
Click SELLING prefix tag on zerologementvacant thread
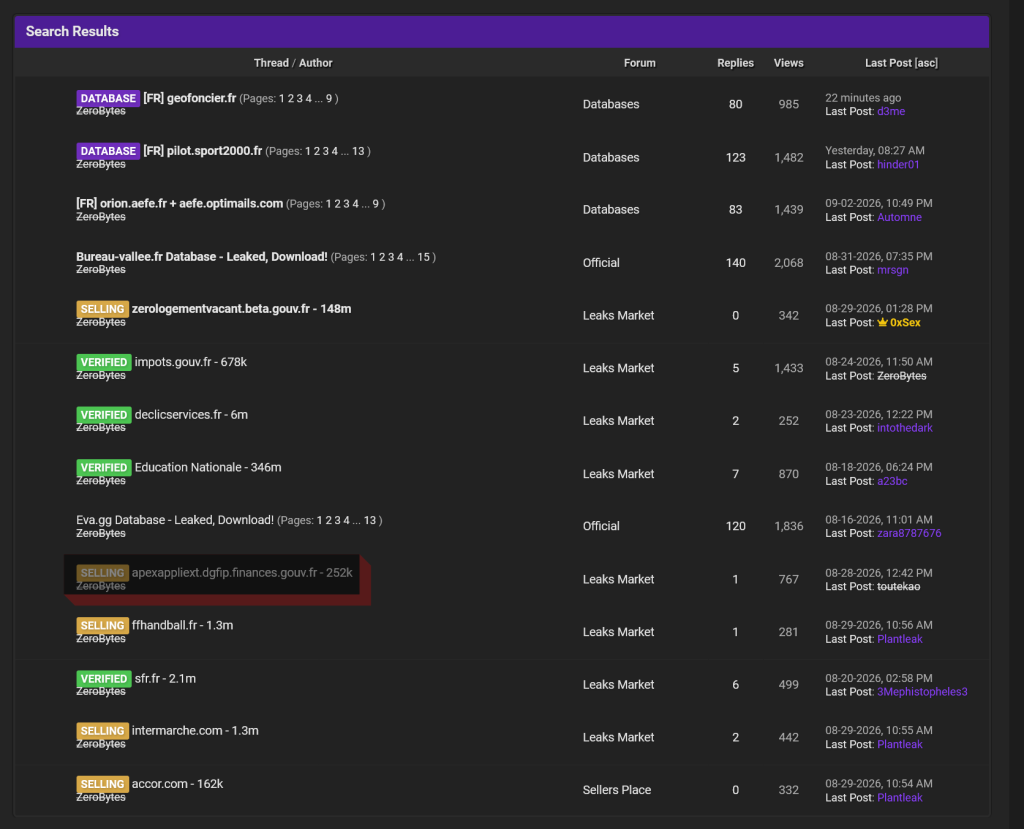coord(103,309)
